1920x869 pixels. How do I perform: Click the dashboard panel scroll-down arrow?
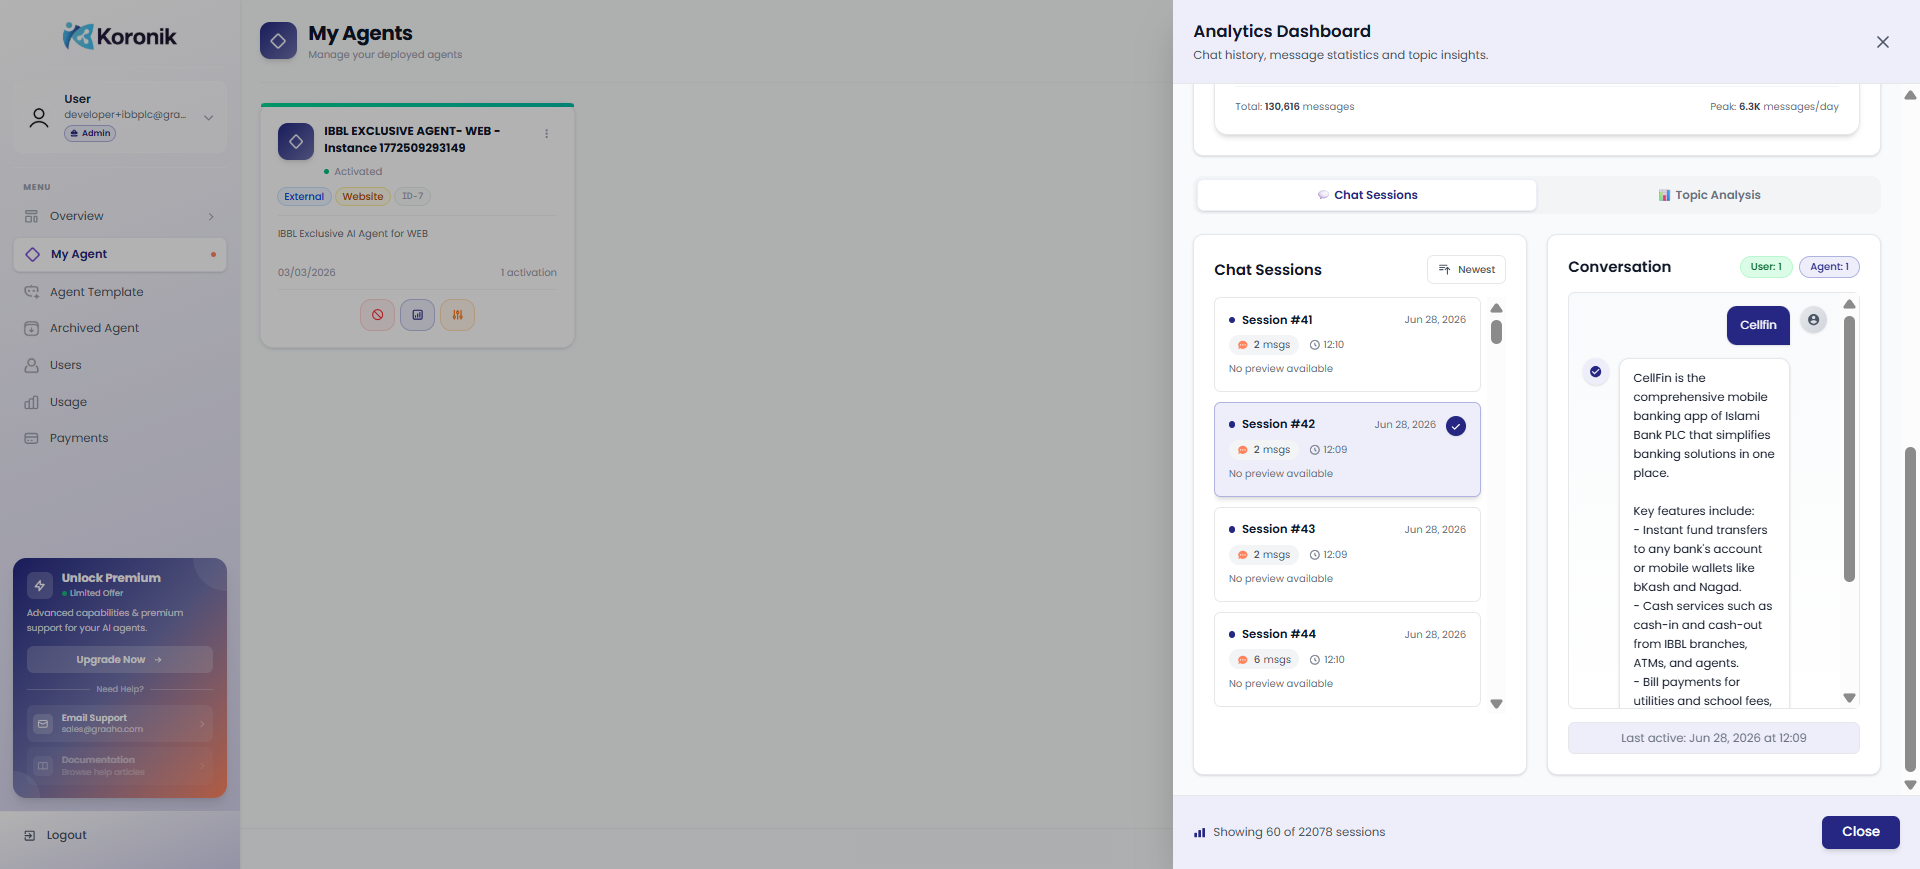[x=1910, y=785]
